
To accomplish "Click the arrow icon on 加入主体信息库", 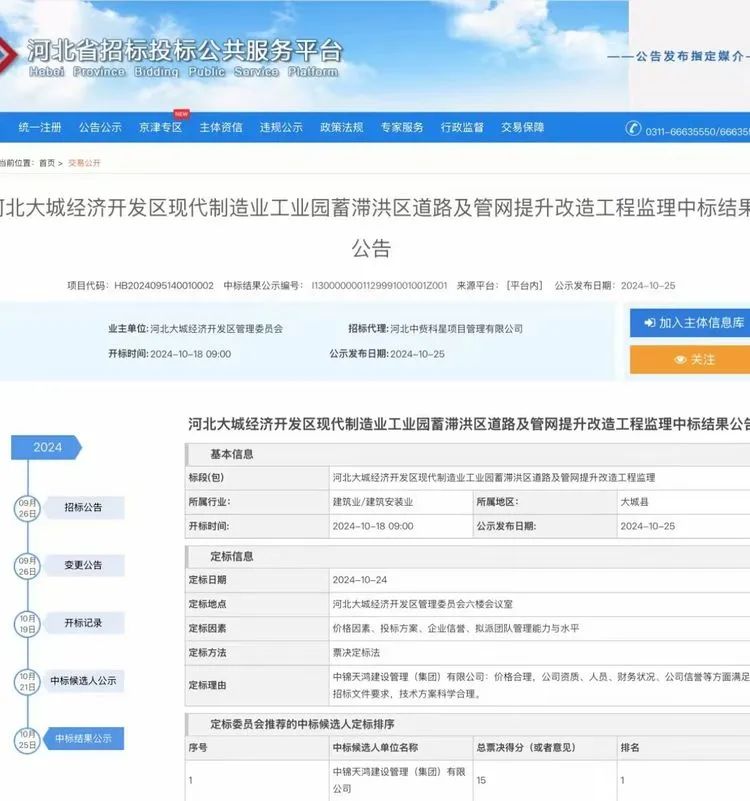I will [x=649, y=323].
